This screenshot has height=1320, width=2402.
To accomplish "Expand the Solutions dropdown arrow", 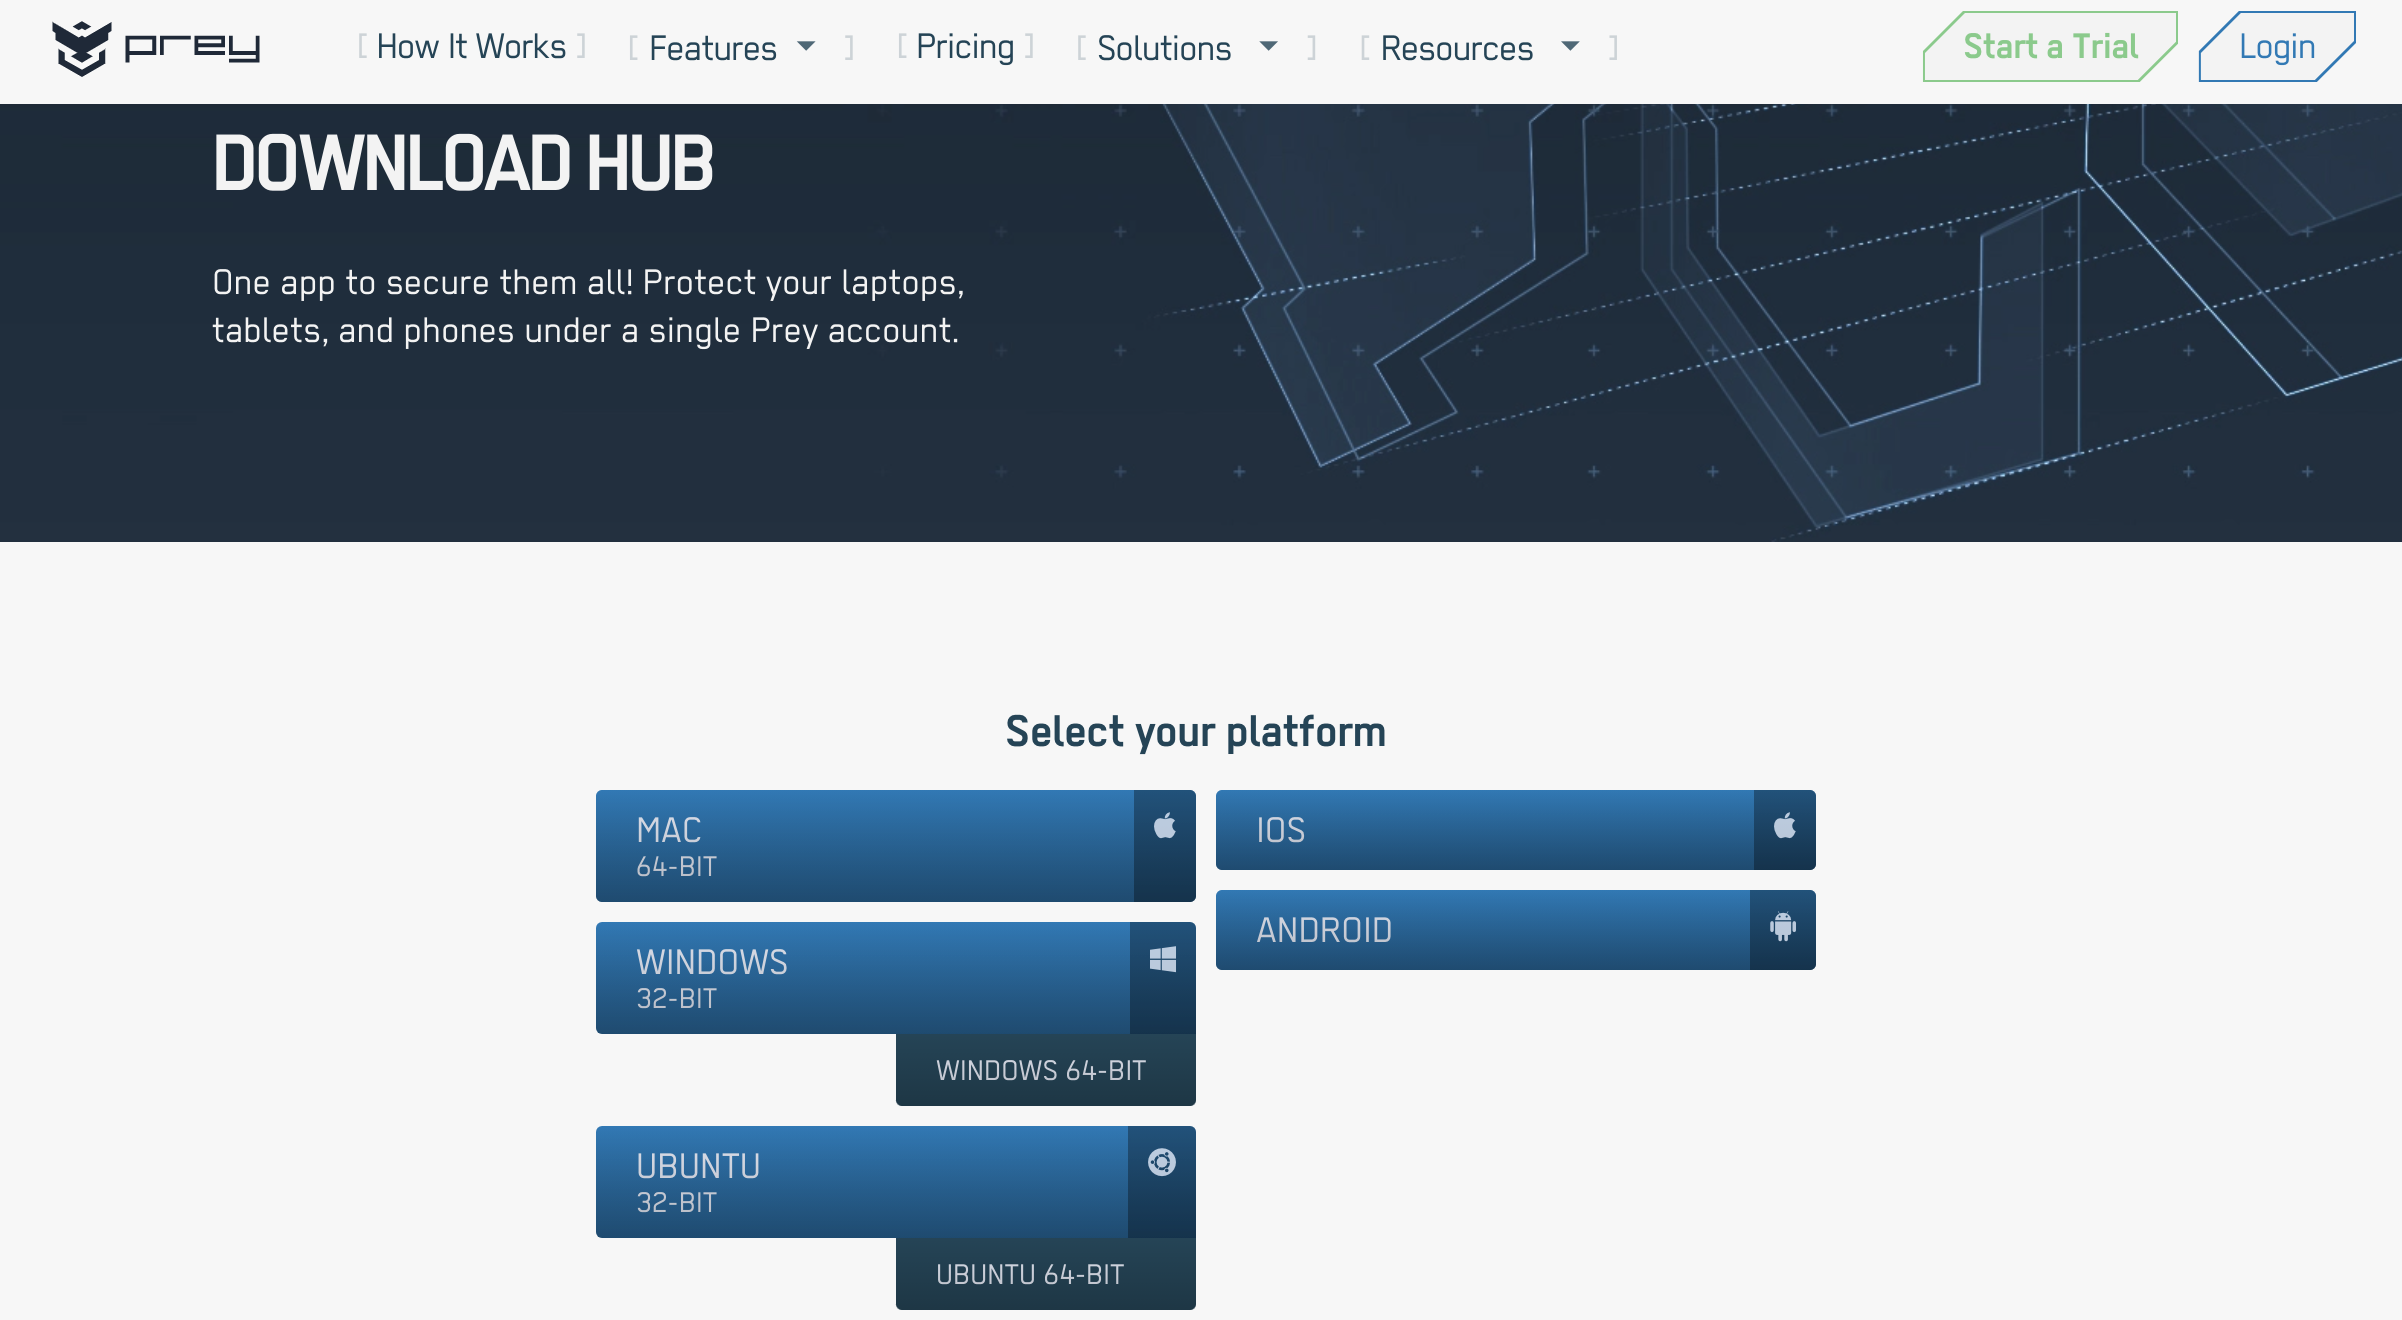I will 1268,46.
